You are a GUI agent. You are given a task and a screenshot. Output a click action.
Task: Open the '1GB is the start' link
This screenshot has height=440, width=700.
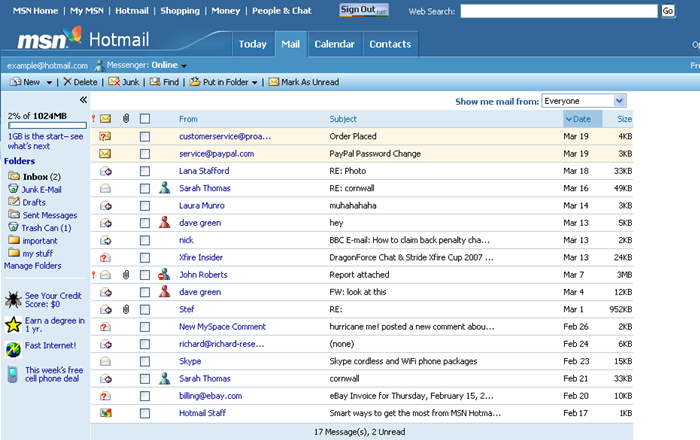[x=45, y=141]
